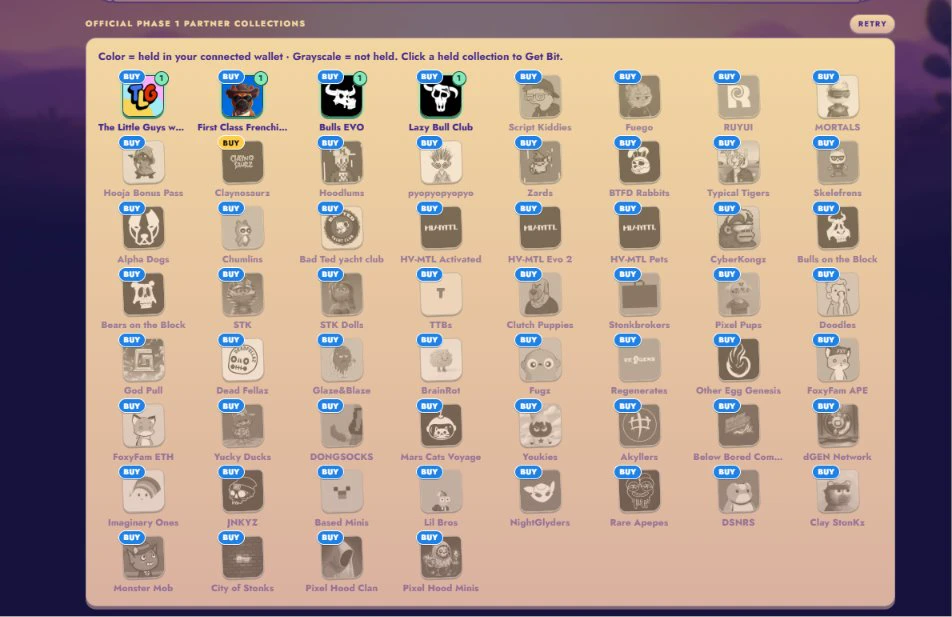
Task: Click the "FoxyFam APE" label
Action: [x=837, y=390]
